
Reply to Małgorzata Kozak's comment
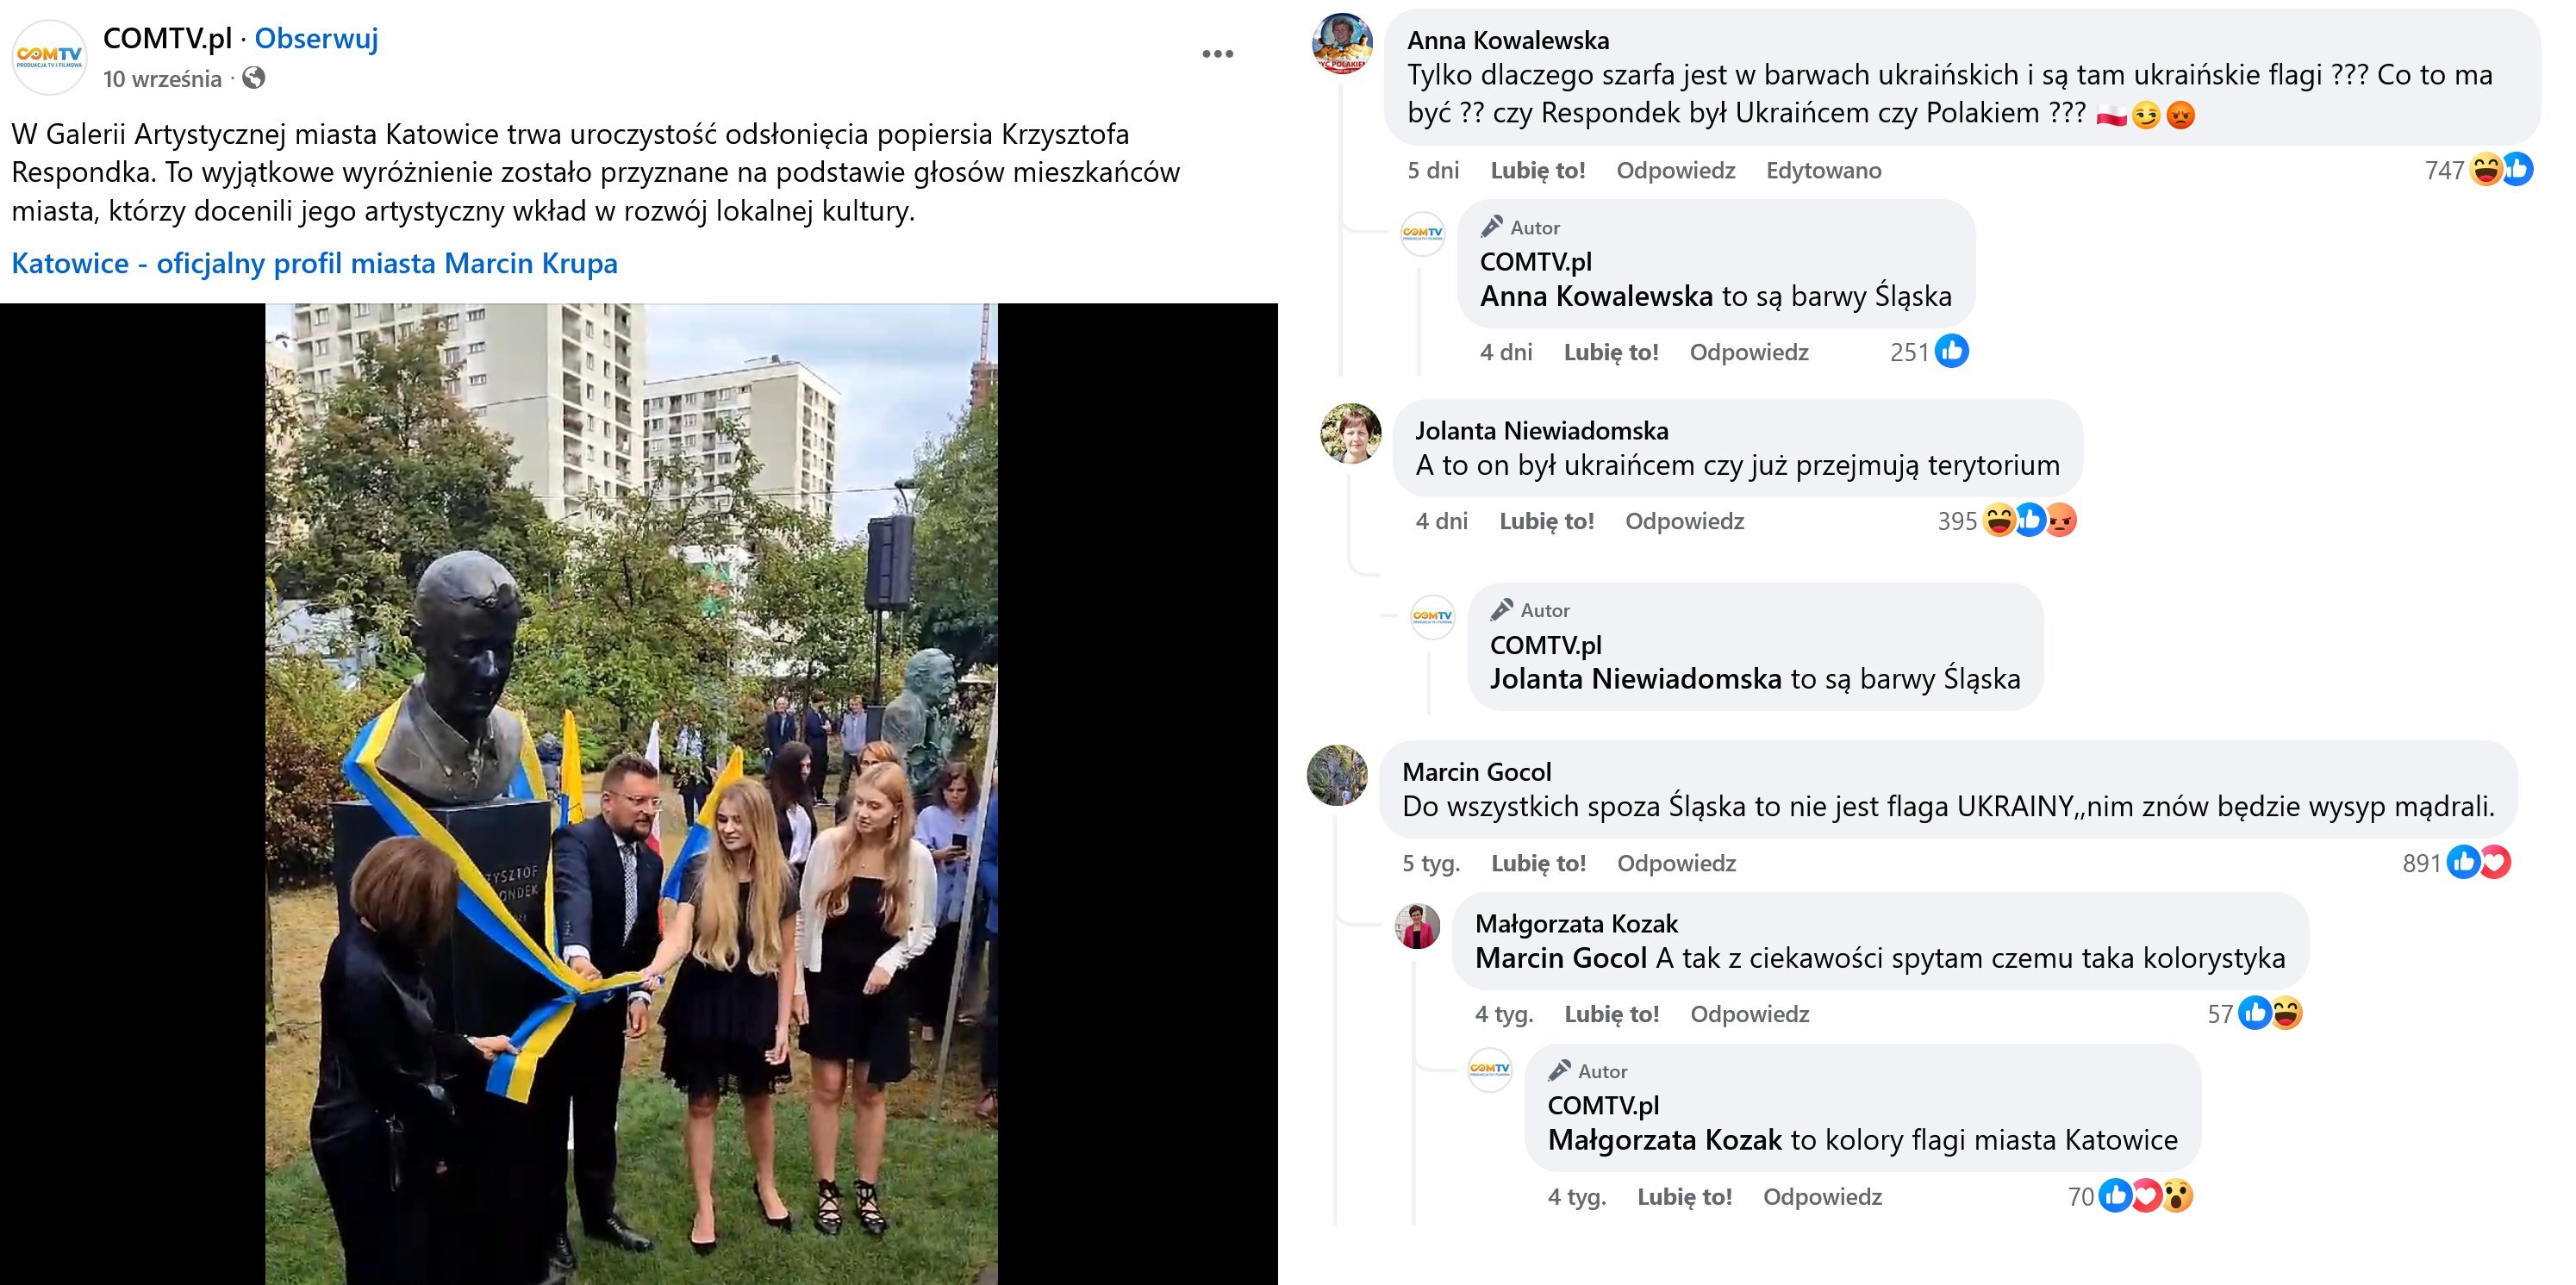point(1749,1014)
